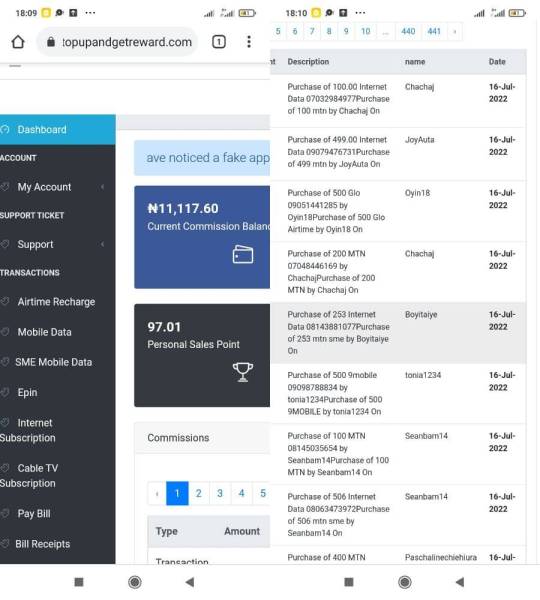This screenshot has height=600, width=540.
Task: Open the browser tab switcher icon
Action: pos(219,42)
